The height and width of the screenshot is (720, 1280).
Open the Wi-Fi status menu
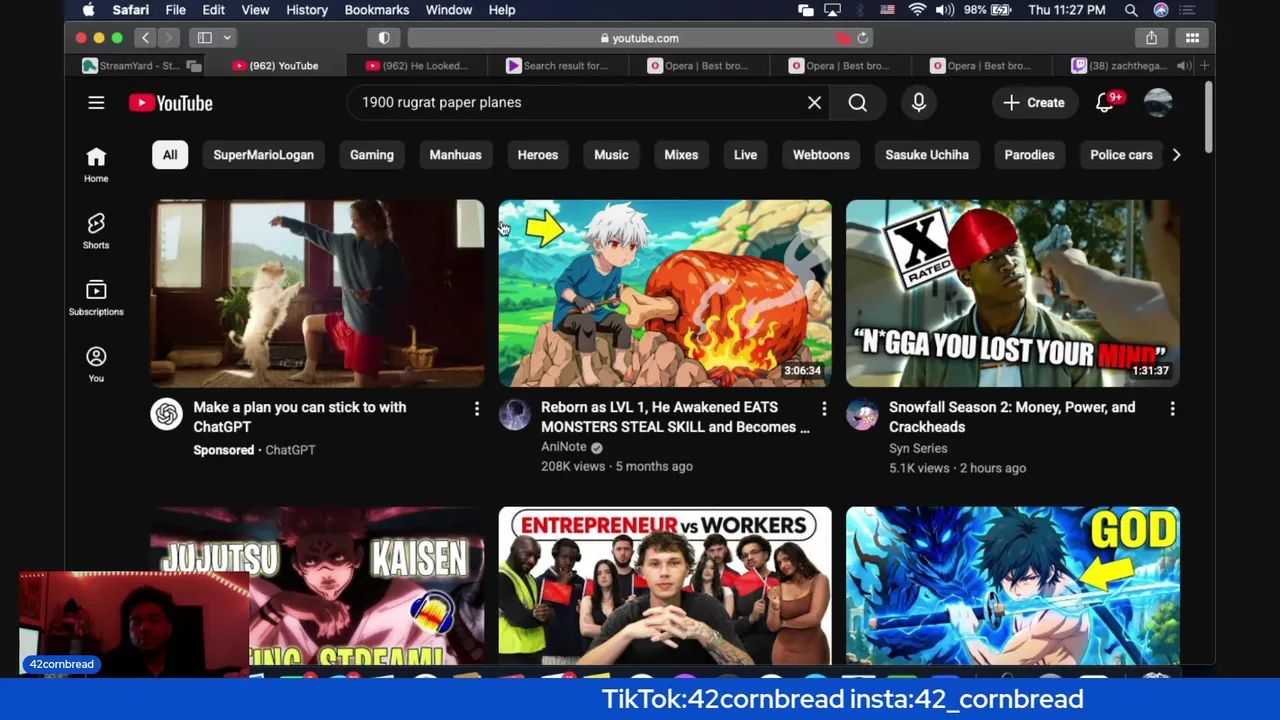[917, 10]
